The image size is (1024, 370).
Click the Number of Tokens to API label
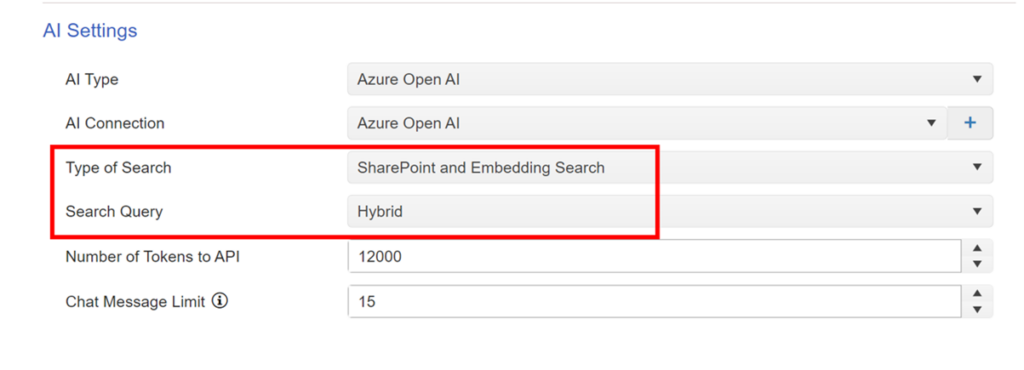pos(153,256)
